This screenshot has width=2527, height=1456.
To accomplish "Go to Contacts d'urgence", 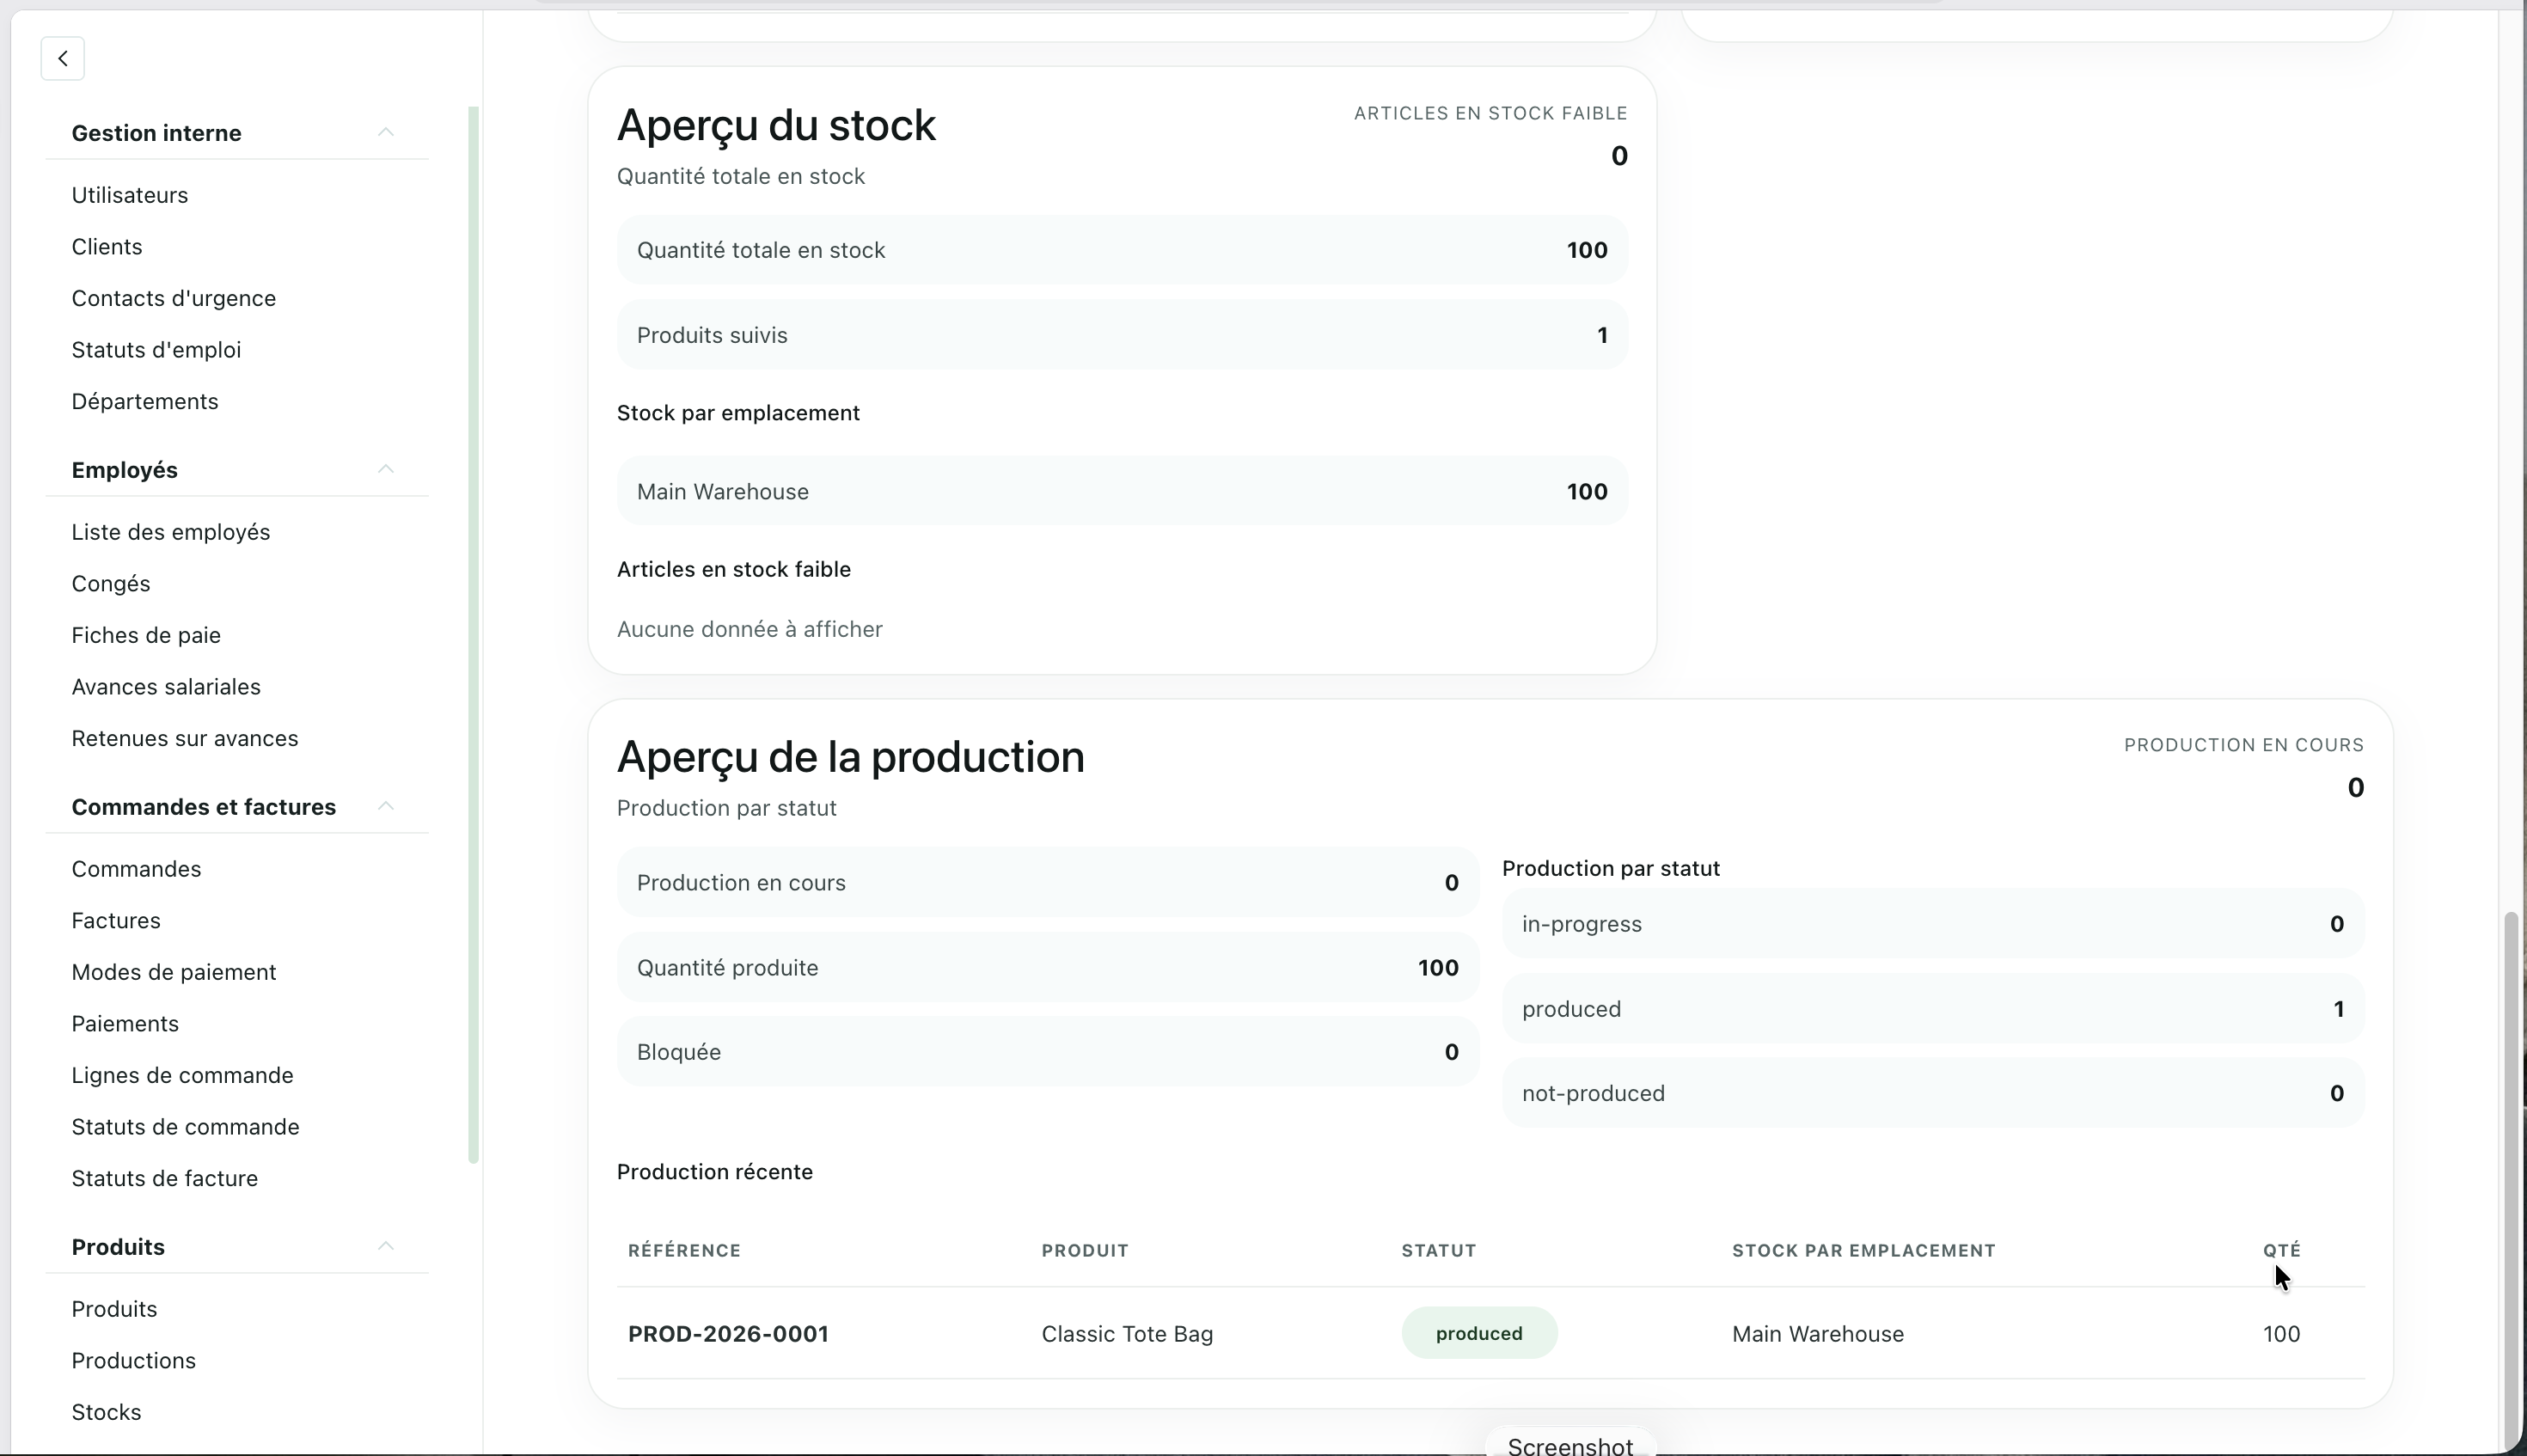I will point(174,298).
